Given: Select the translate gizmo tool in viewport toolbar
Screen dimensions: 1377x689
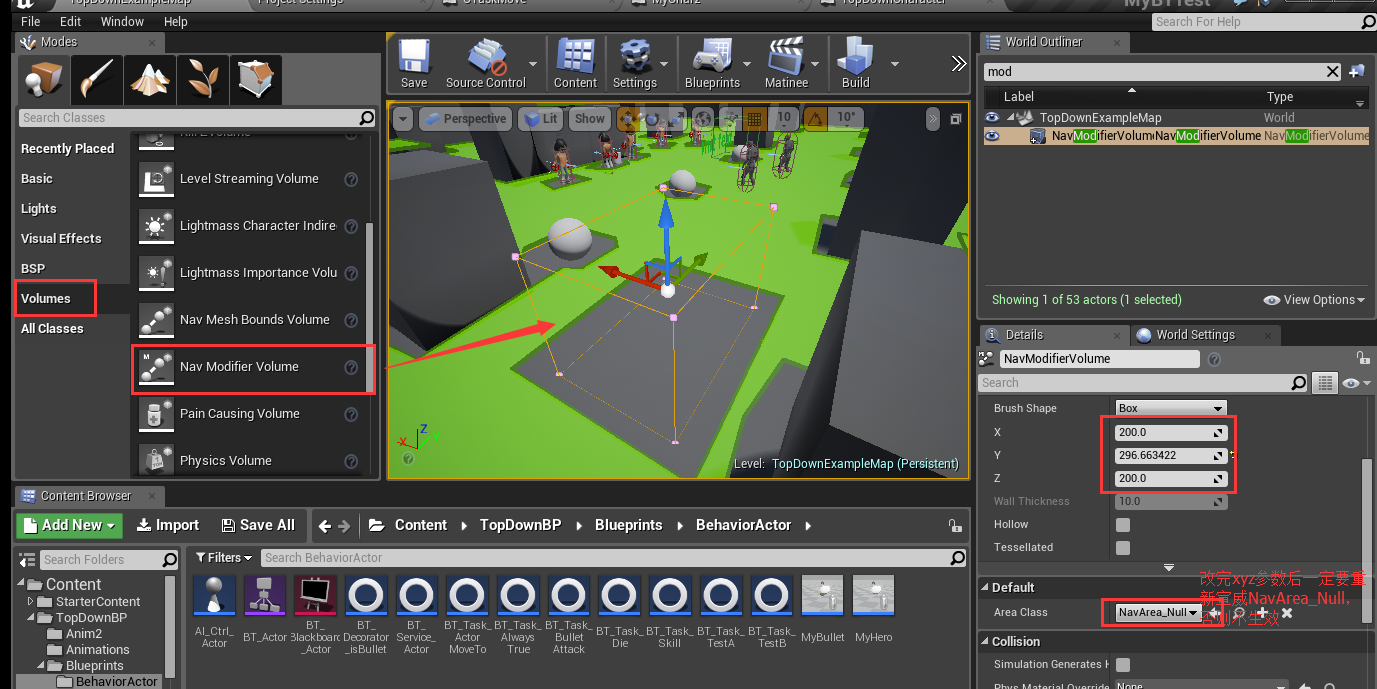Looking at the screenshot, I should click(627, 118).
